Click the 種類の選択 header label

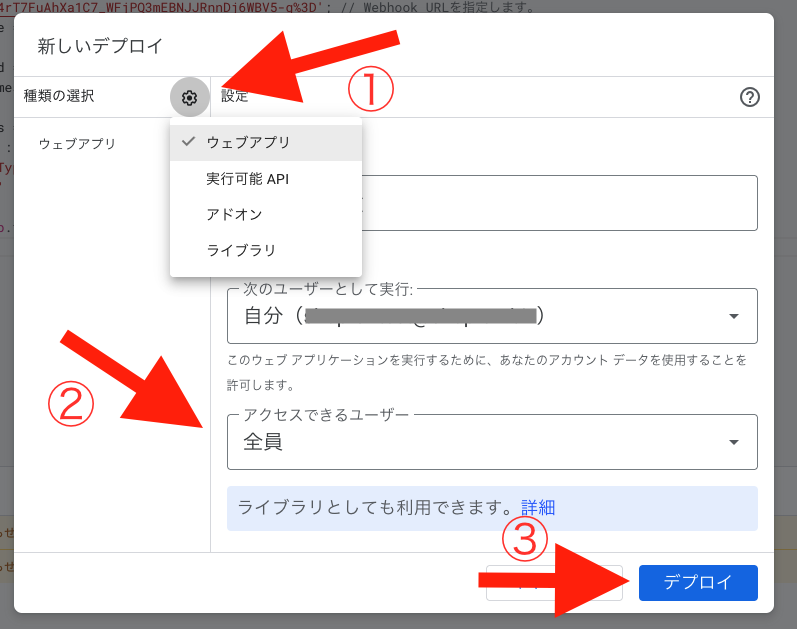click(x=59, y=97)
